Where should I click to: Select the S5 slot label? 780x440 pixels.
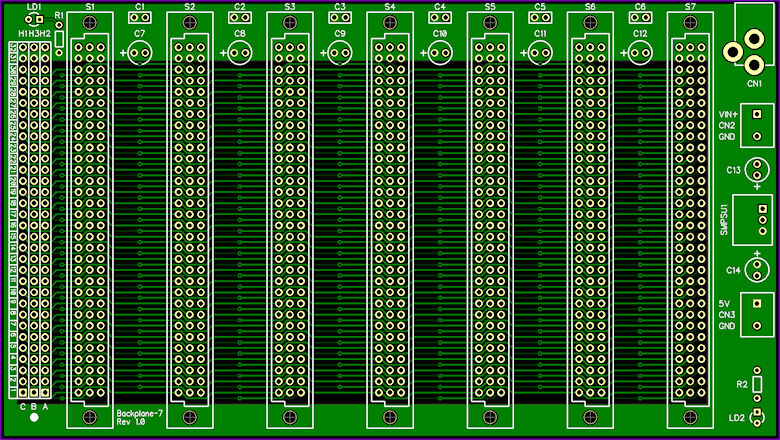pos(490,6)
